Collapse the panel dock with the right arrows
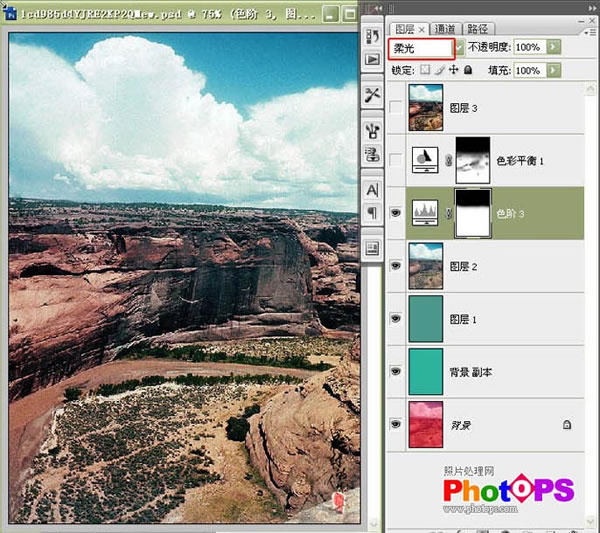Viewport: 600px width, 533px height. 593,8
